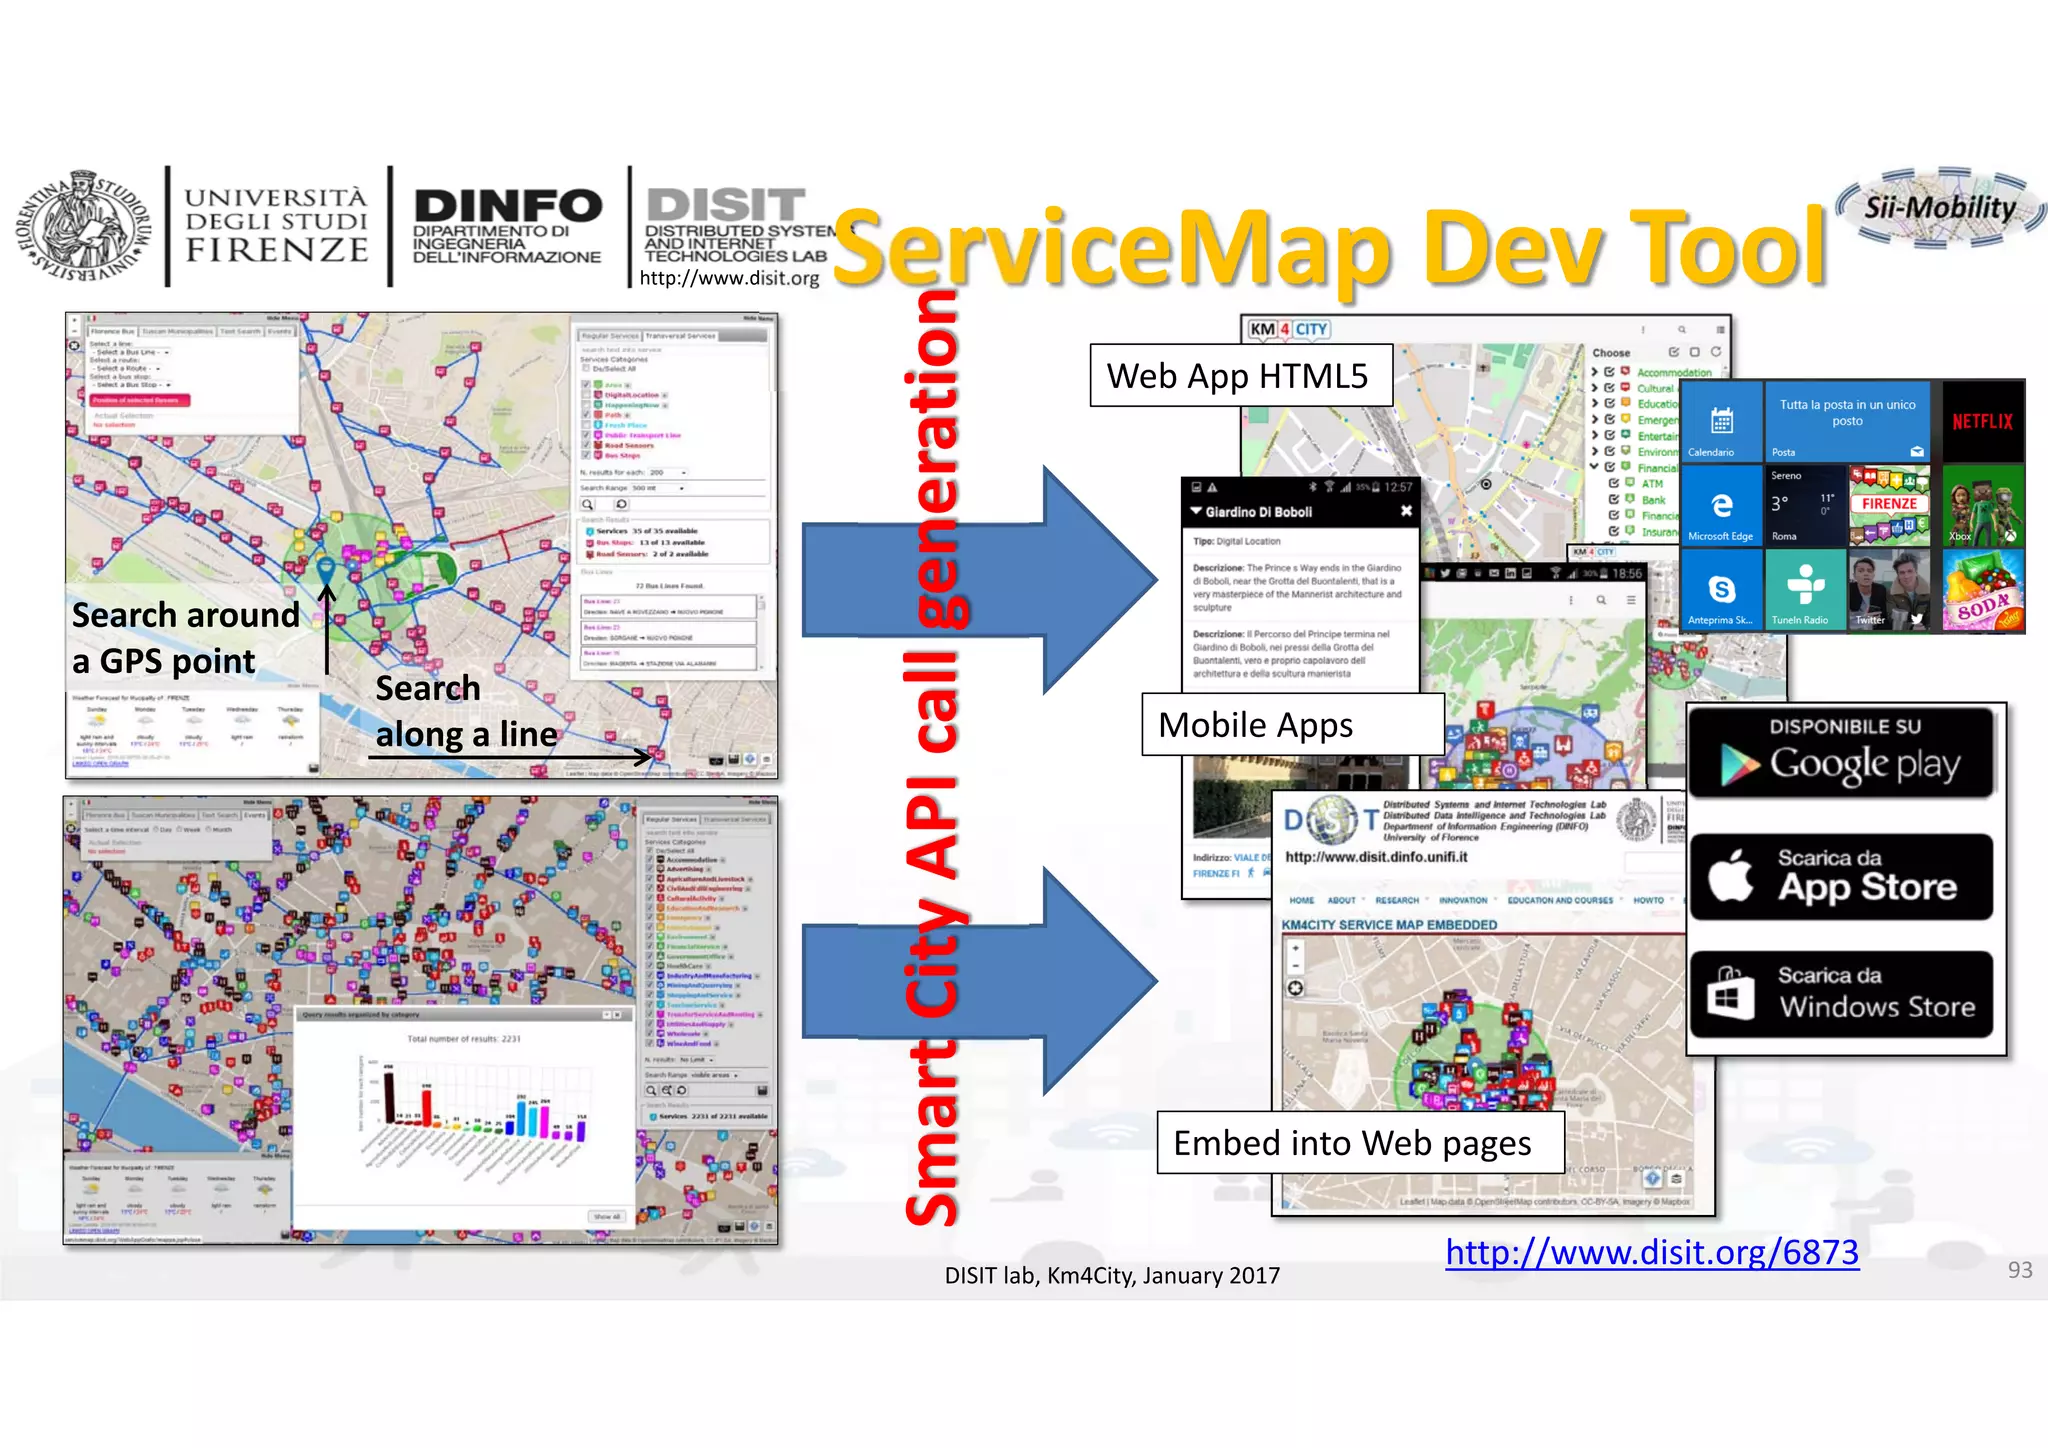This screenshot has width=2048, height=1448.
Task: Open the Xbox tile
Action: pos(1982,505)
